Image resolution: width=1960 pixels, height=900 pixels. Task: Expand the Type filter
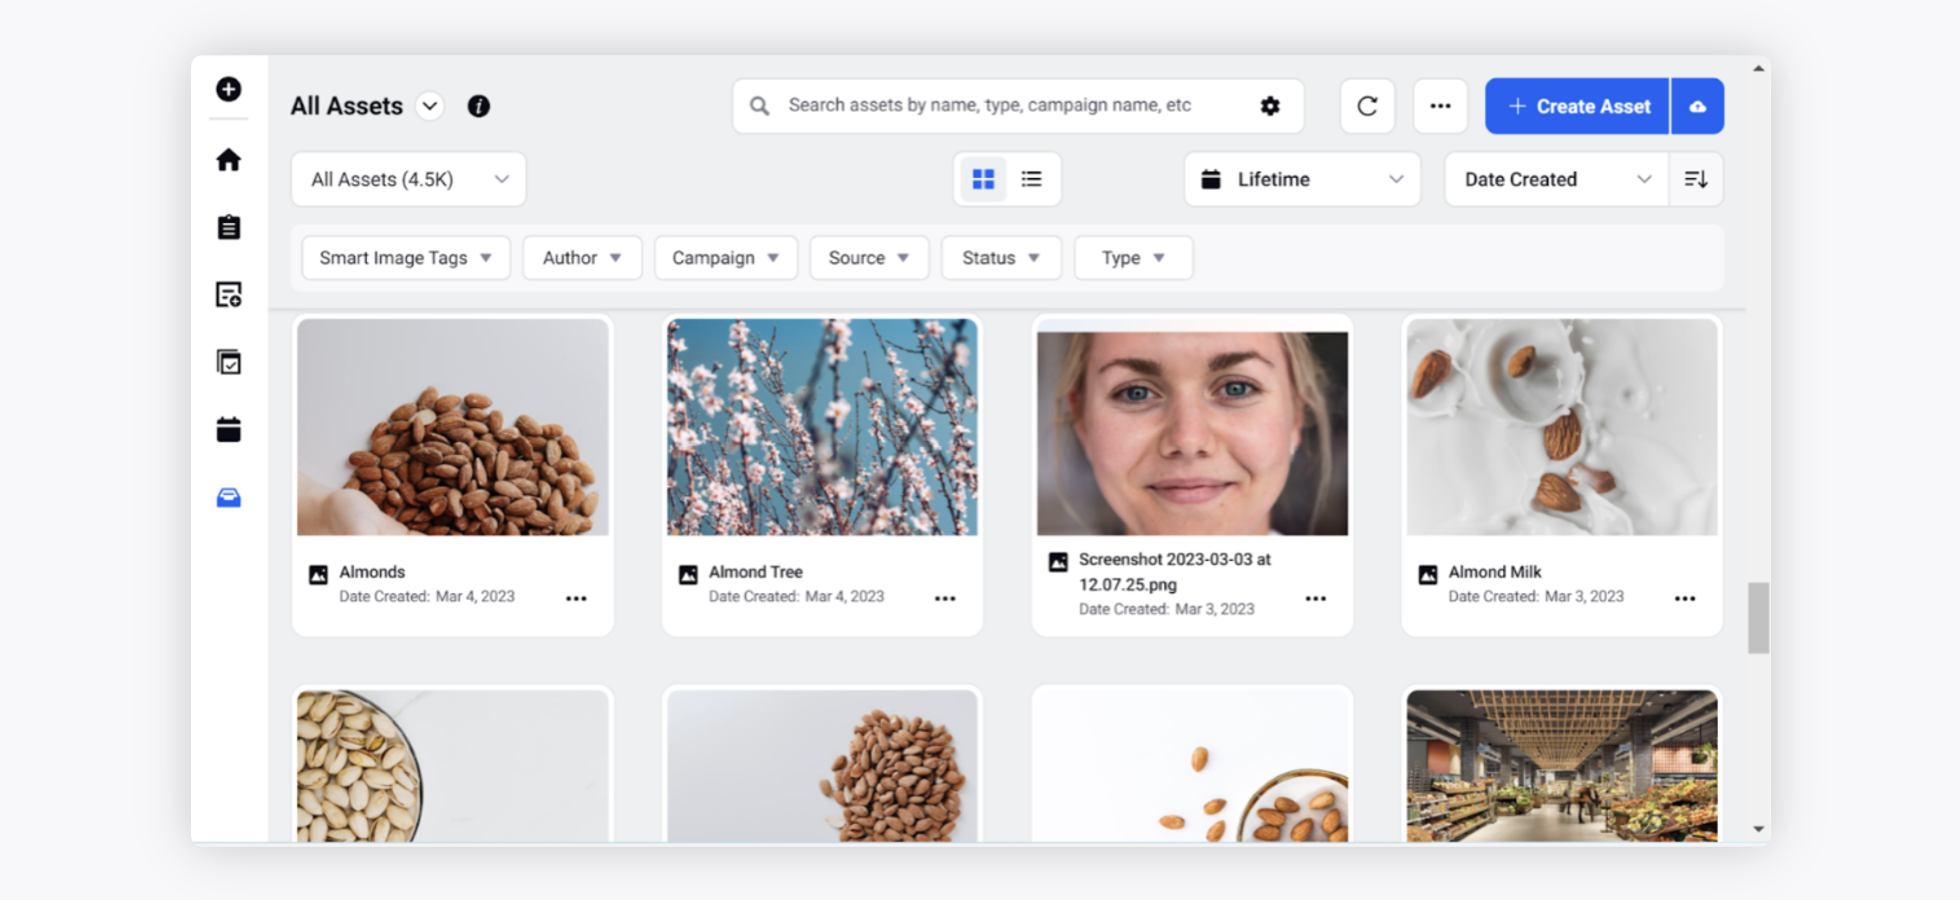pos(1133,258)
